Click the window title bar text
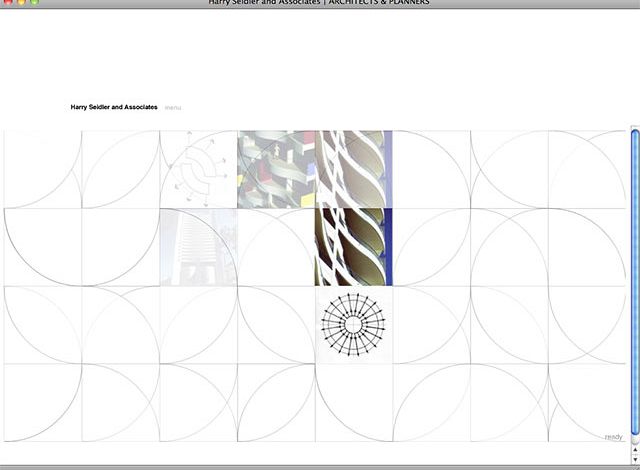The image size is (640, 470). click(x=320, y=3)
